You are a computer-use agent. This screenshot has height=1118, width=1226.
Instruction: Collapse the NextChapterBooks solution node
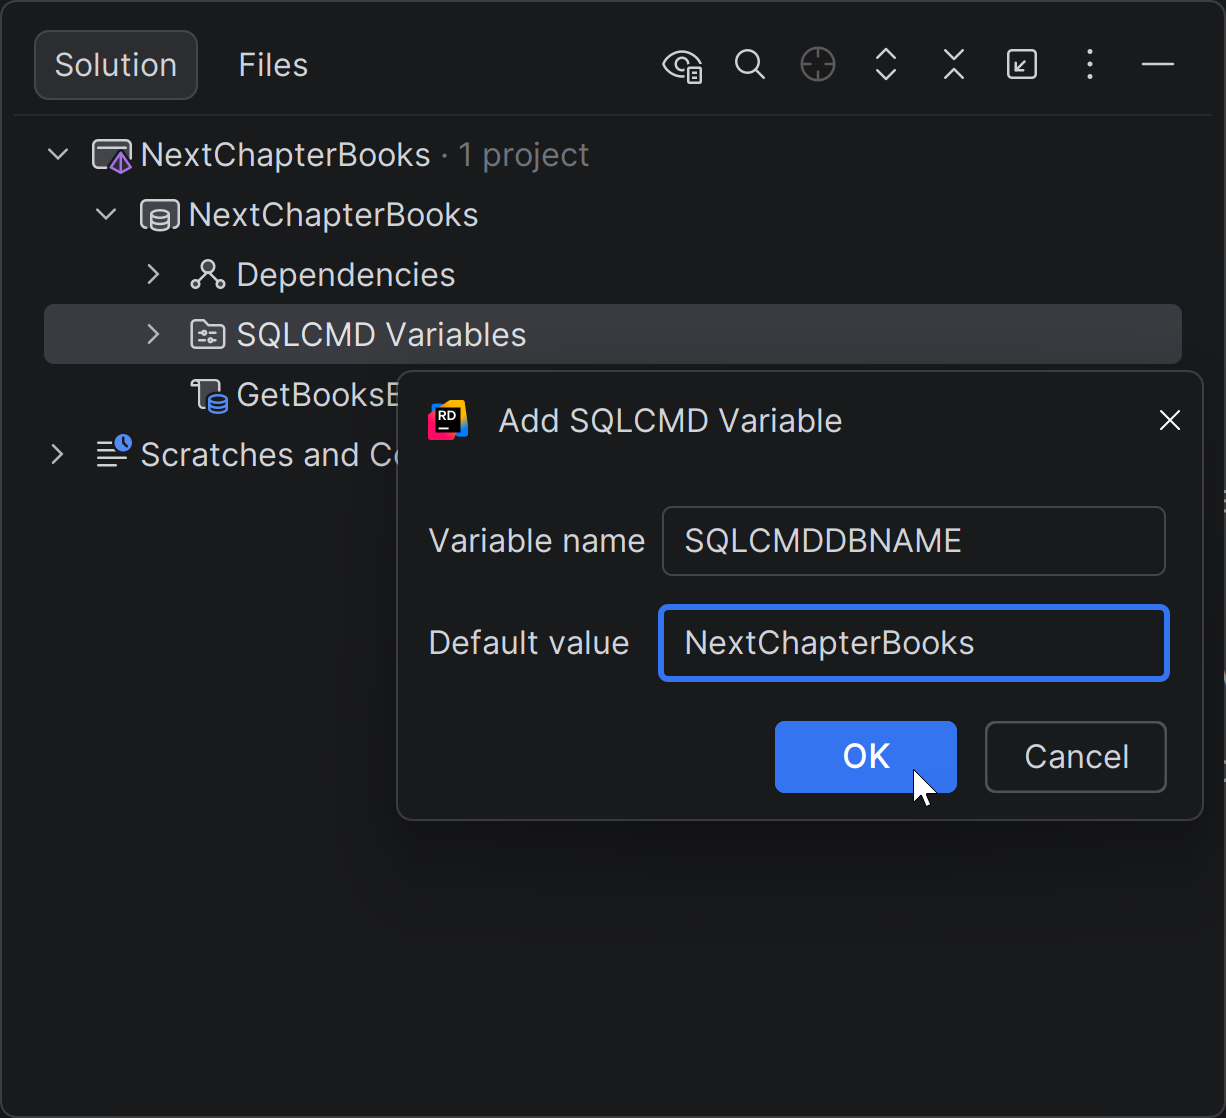point(57,154)
